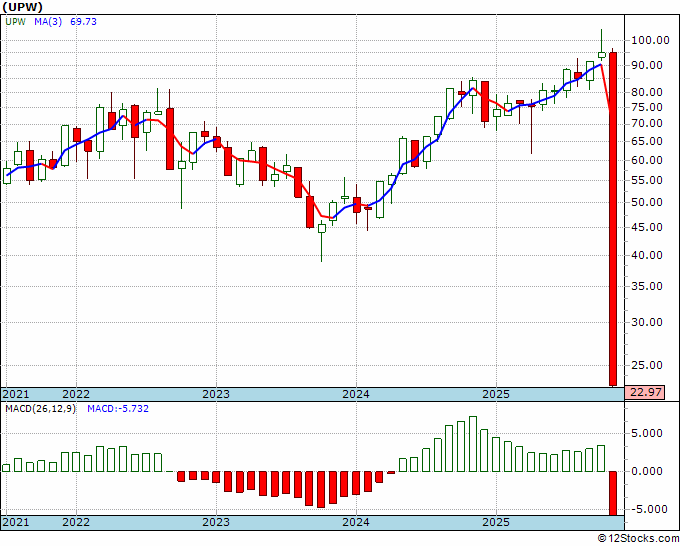Click 2022 on the MACD panel time axis
Viewport: 680px width, 546px height.
pos(76,522)
